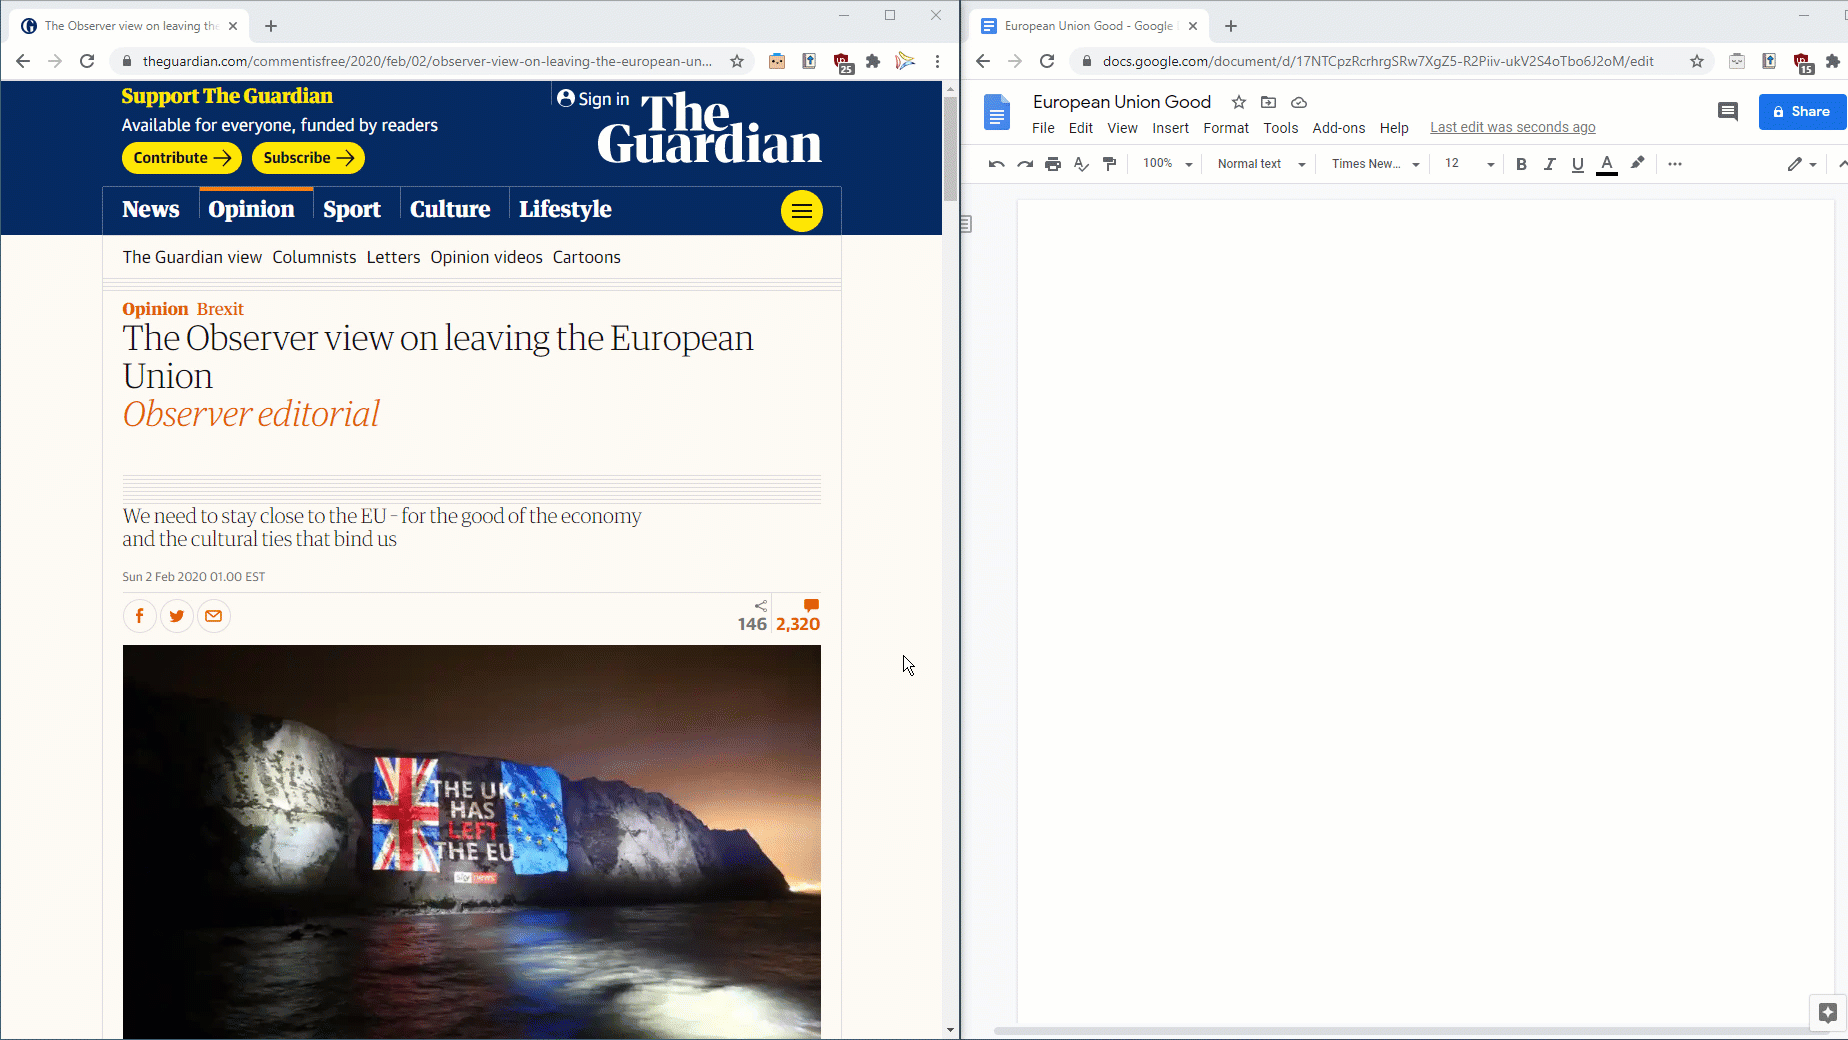Open the font size dropdown

pyautogui.click(x=1469, y=164)
